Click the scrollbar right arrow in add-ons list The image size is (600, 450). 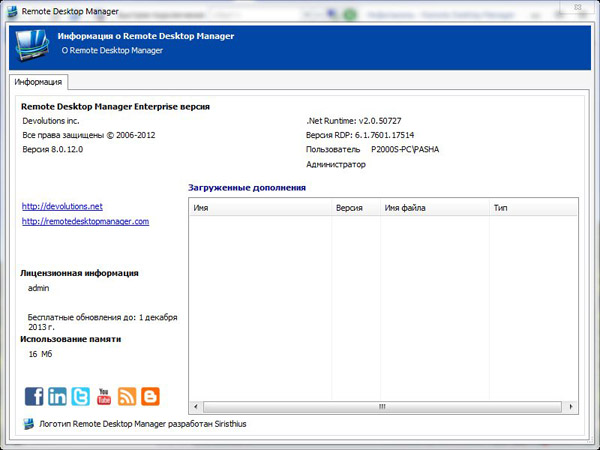coord(572,407)
